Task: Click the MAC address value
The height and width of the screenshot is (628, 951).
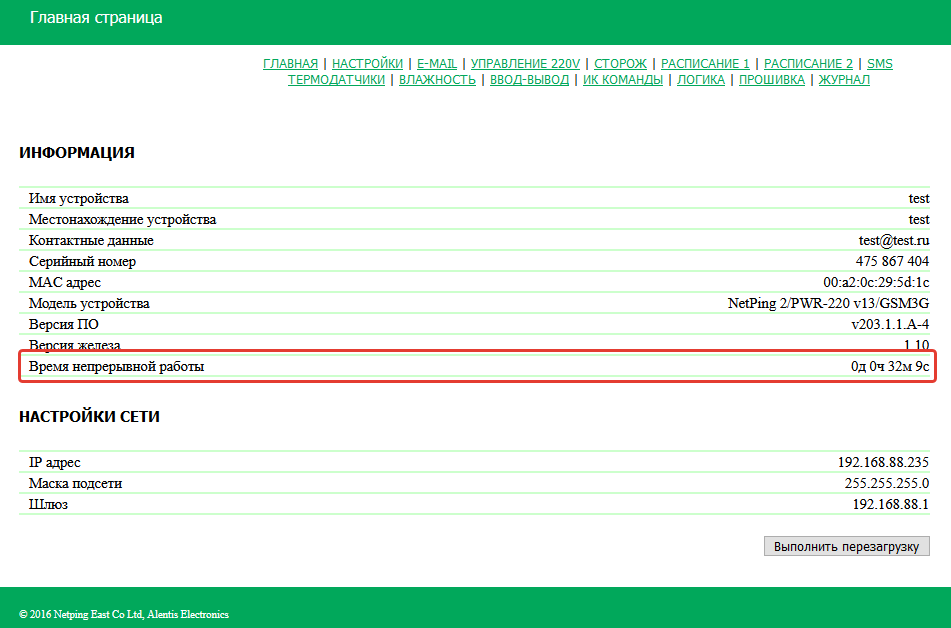Action: click(876, 283)
